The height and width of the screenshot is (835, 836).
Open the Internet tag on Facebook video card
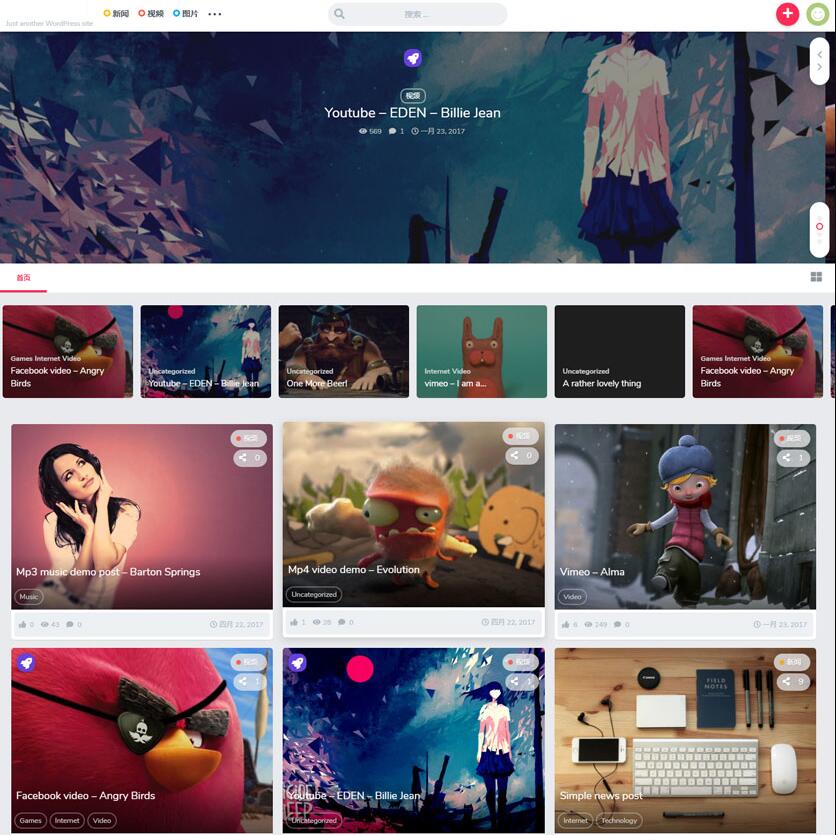[x=67, y=821]
